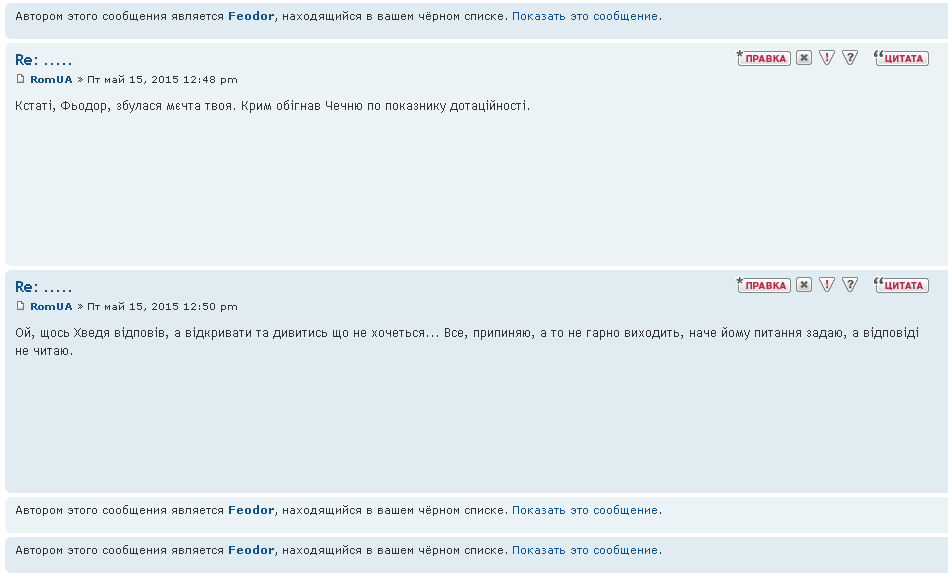Open info question-mark icon on 12:50 post
This screenshot has width=948, height=577.
(850, 285)
